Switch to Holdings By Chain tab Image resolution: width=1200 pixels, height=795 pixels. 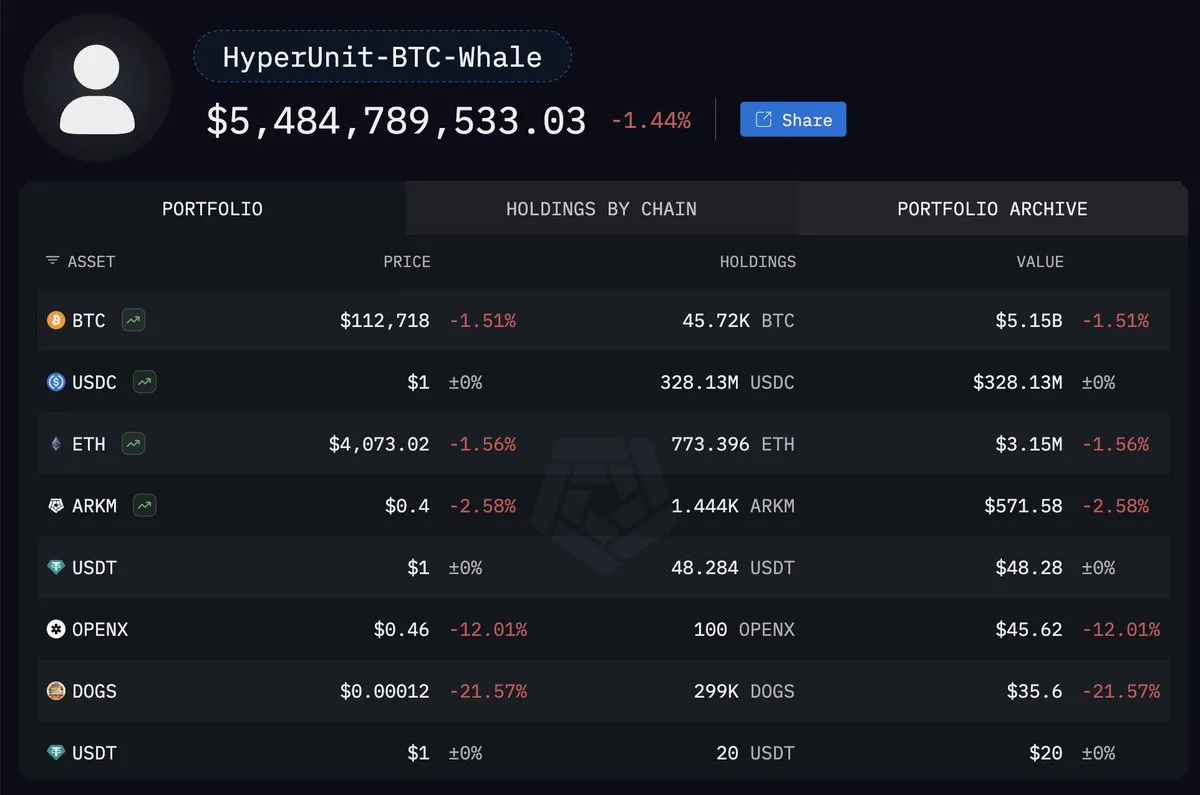601,209
